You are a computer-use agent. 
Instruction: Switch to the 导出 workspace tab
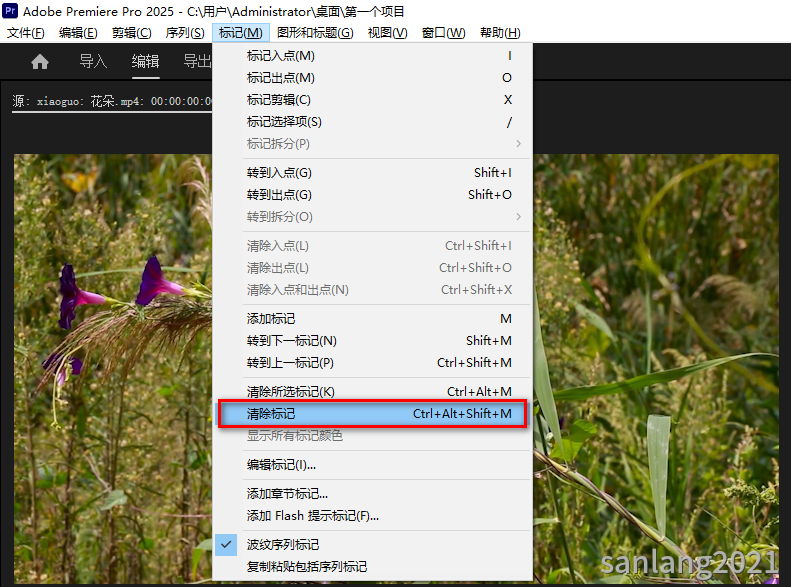click(197, 62)
